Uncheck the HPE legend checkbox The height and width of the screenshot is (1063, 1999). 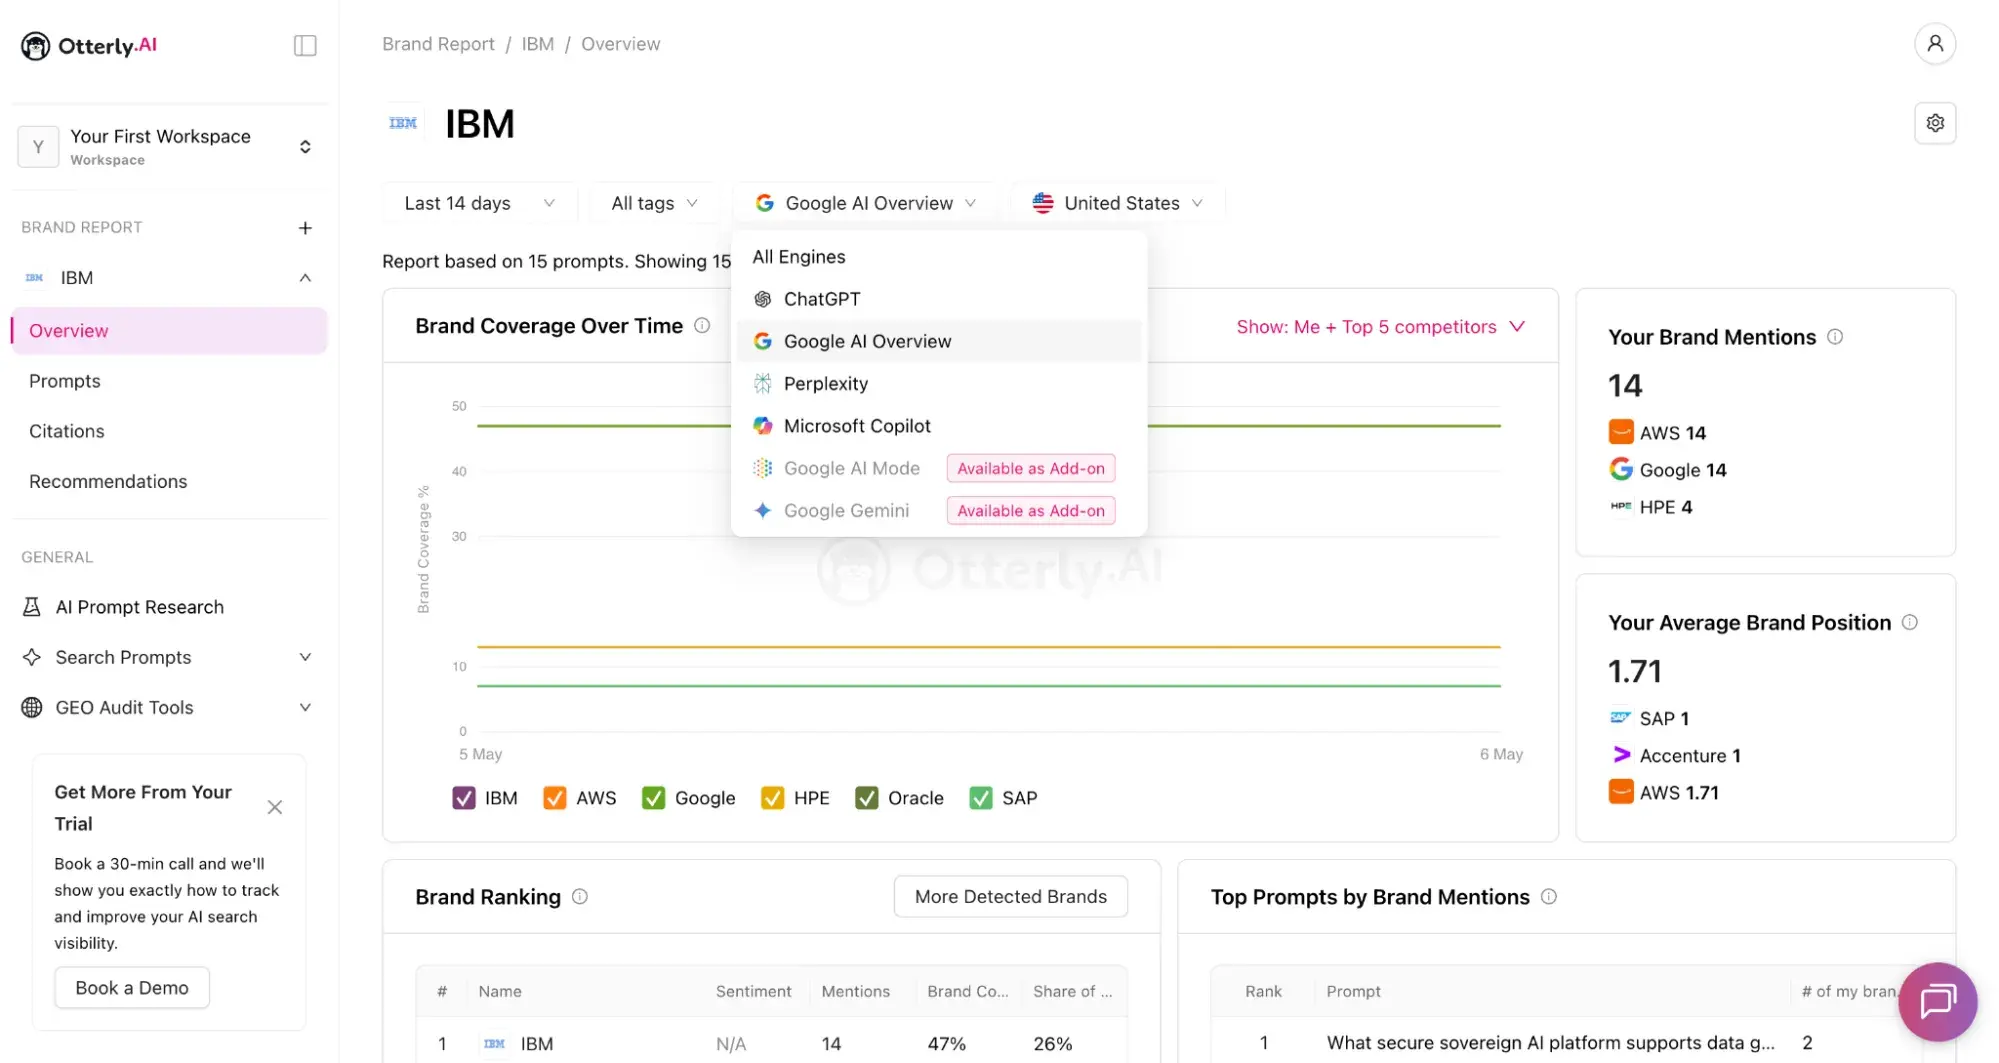tap(772, 798)
